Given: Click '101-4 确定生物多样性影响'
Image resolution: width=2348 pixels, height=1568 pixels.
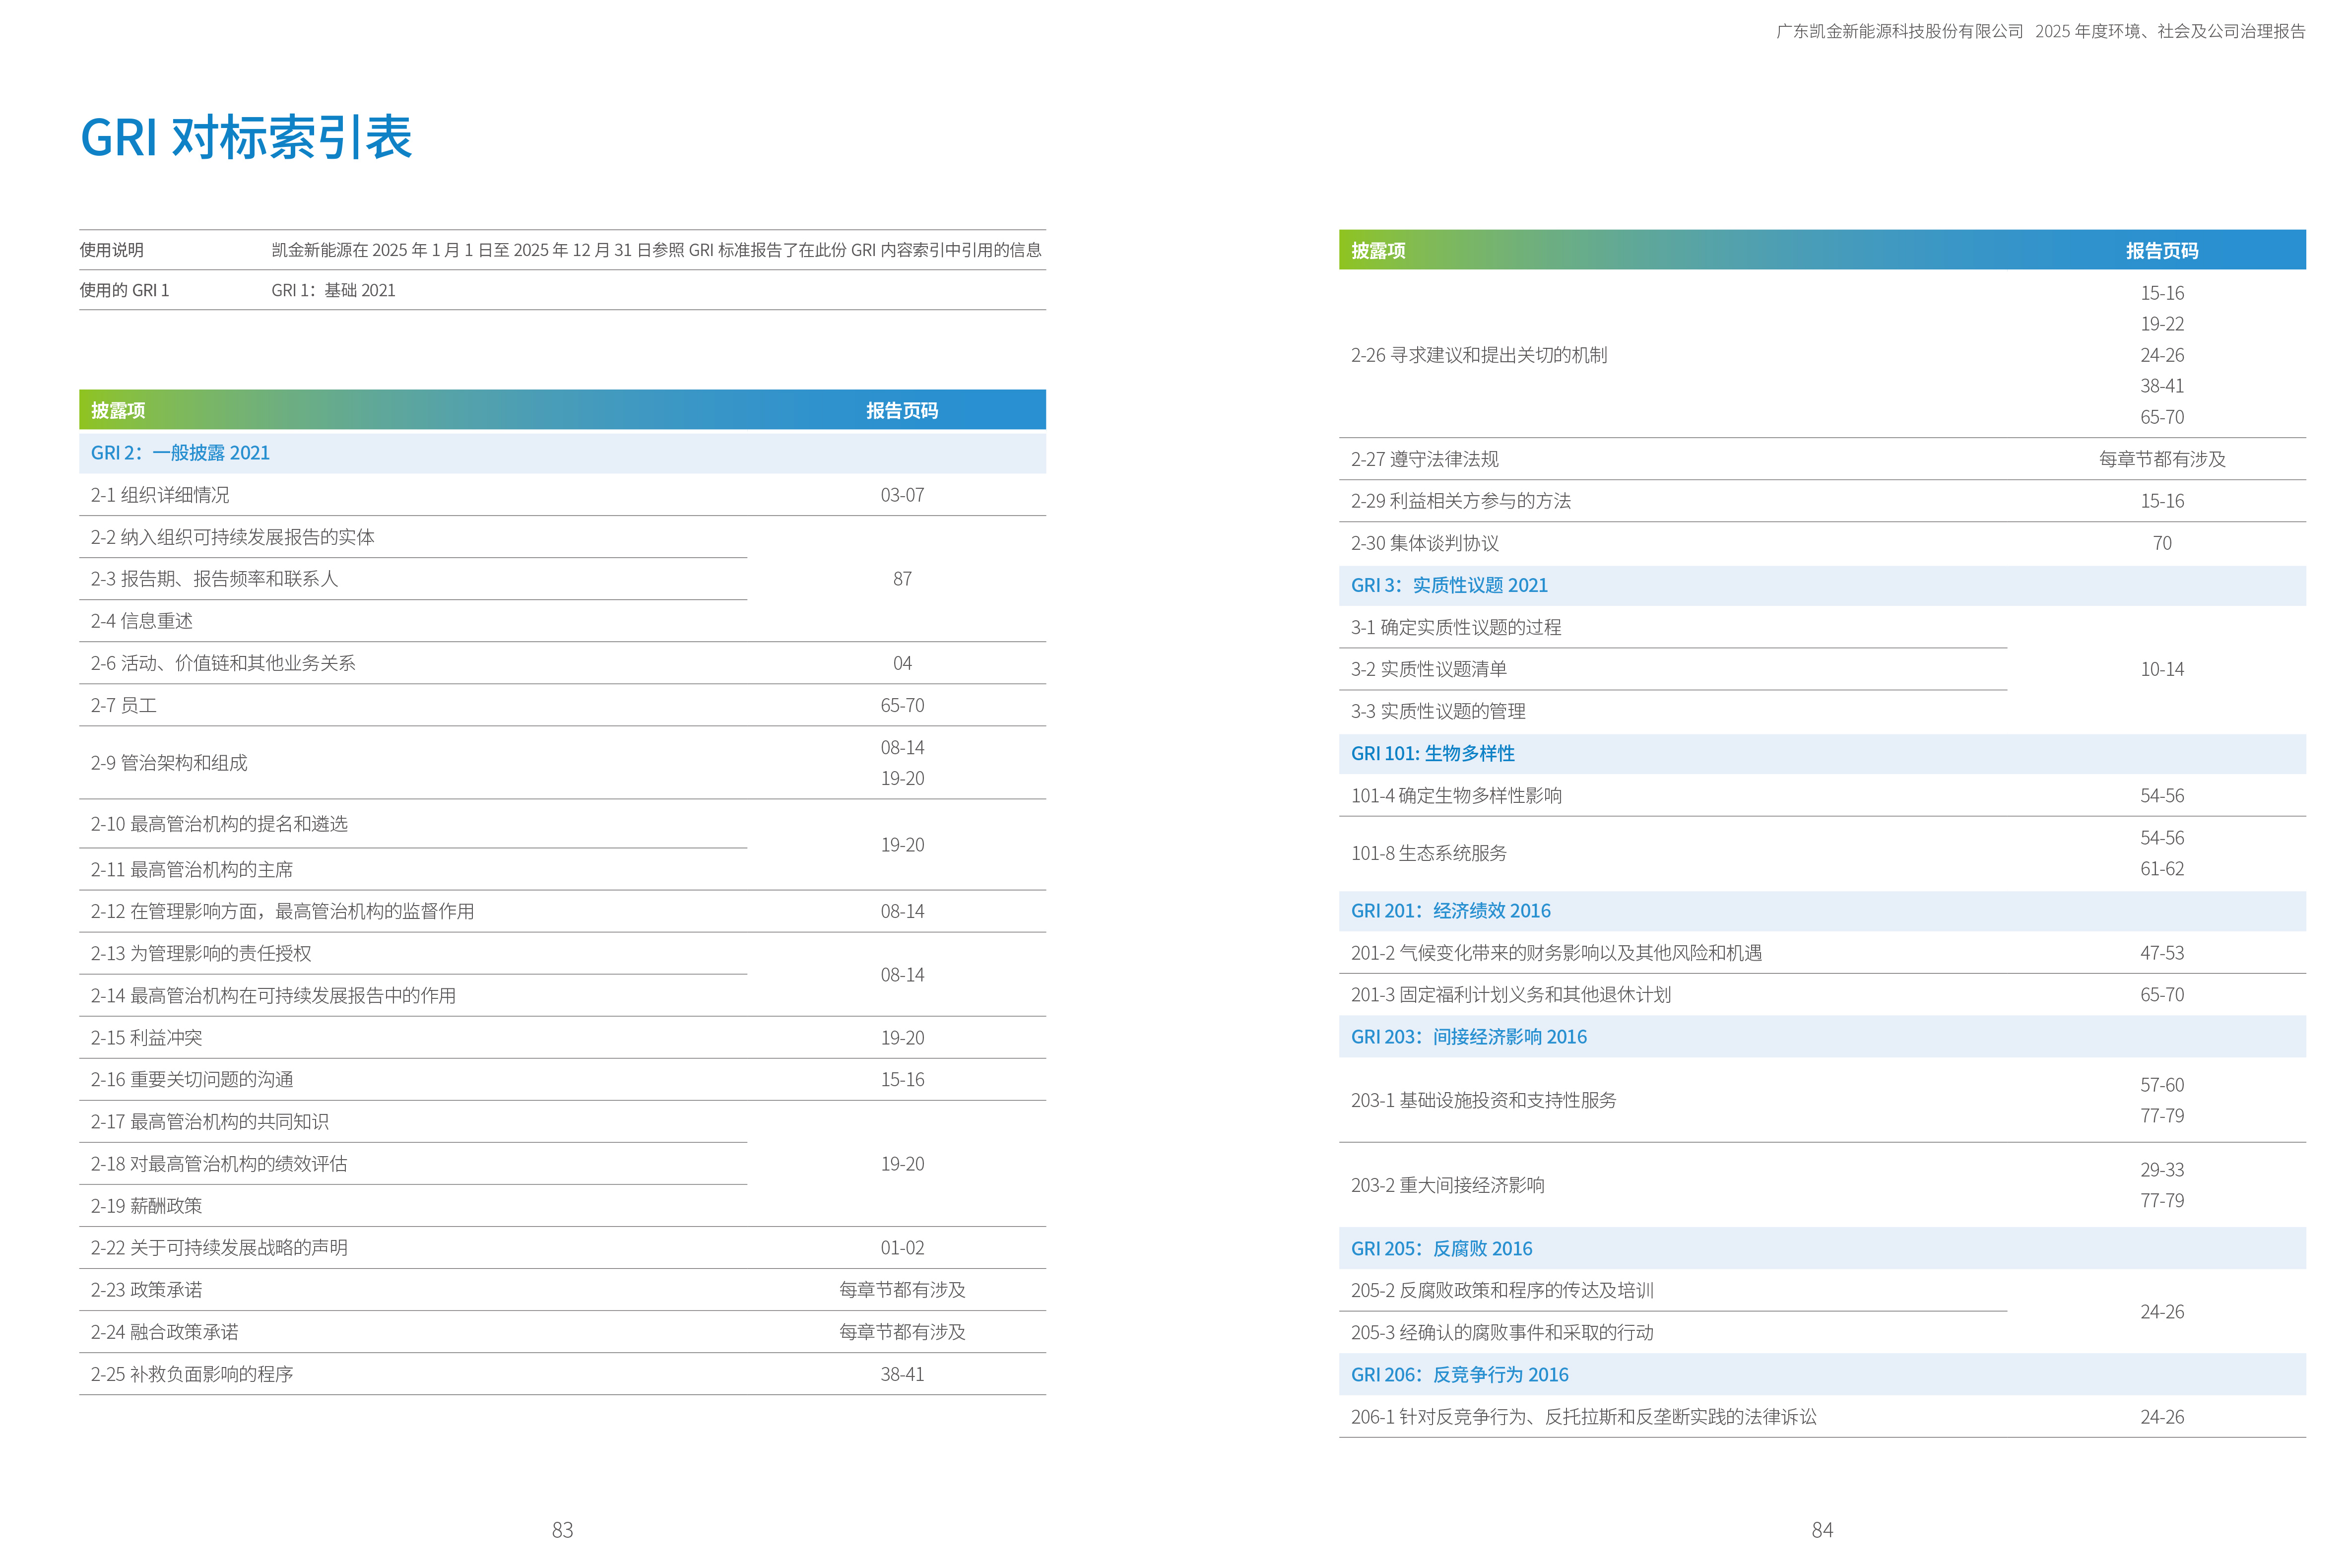Looking at the screenshot, I should 1456,796.
